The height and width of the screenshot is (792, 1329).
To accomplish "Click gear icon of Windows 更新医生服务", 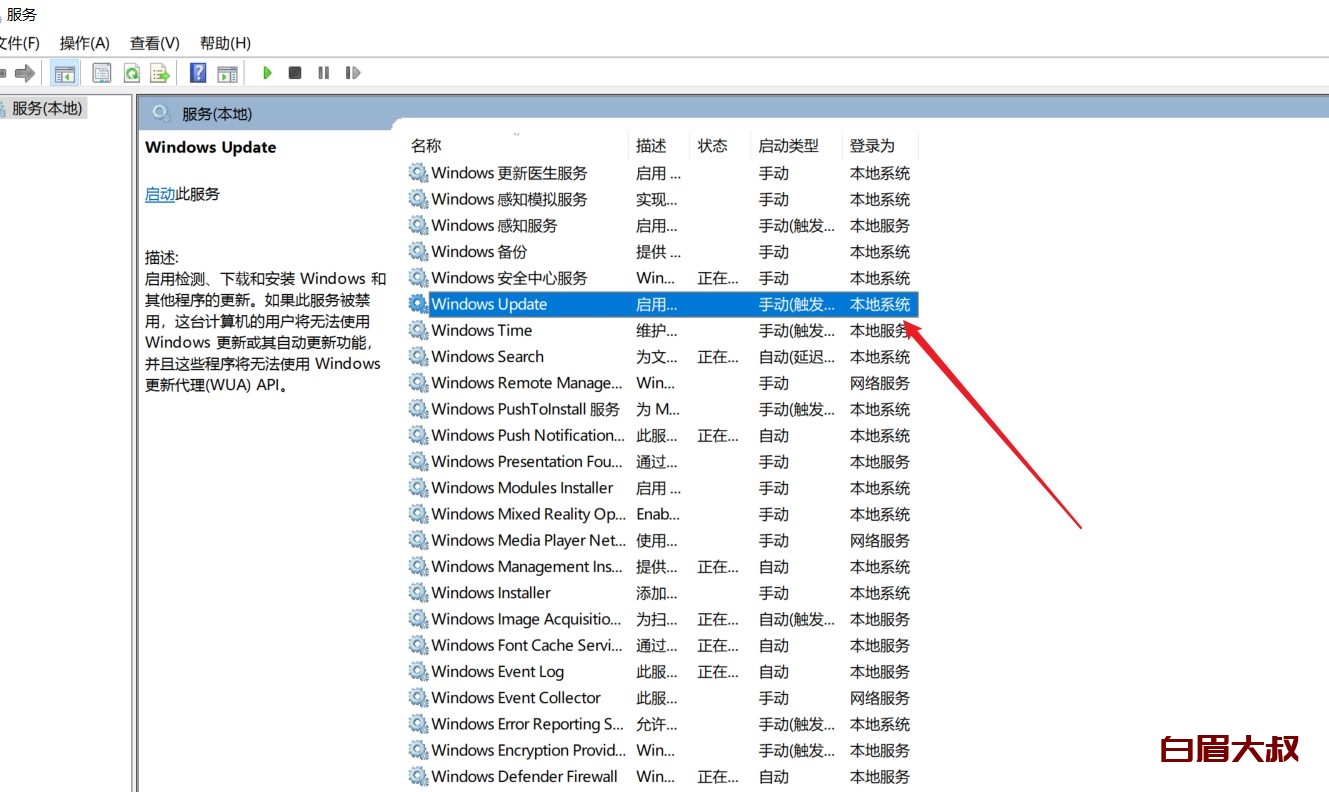I will [418, 173].
